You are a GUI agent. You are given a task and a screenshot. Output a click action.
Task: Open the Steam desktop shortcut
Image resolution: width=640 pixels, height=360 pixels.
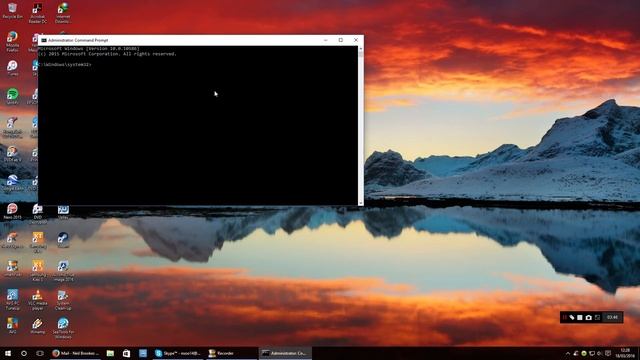pyautogui.click(x=63, y=240)
